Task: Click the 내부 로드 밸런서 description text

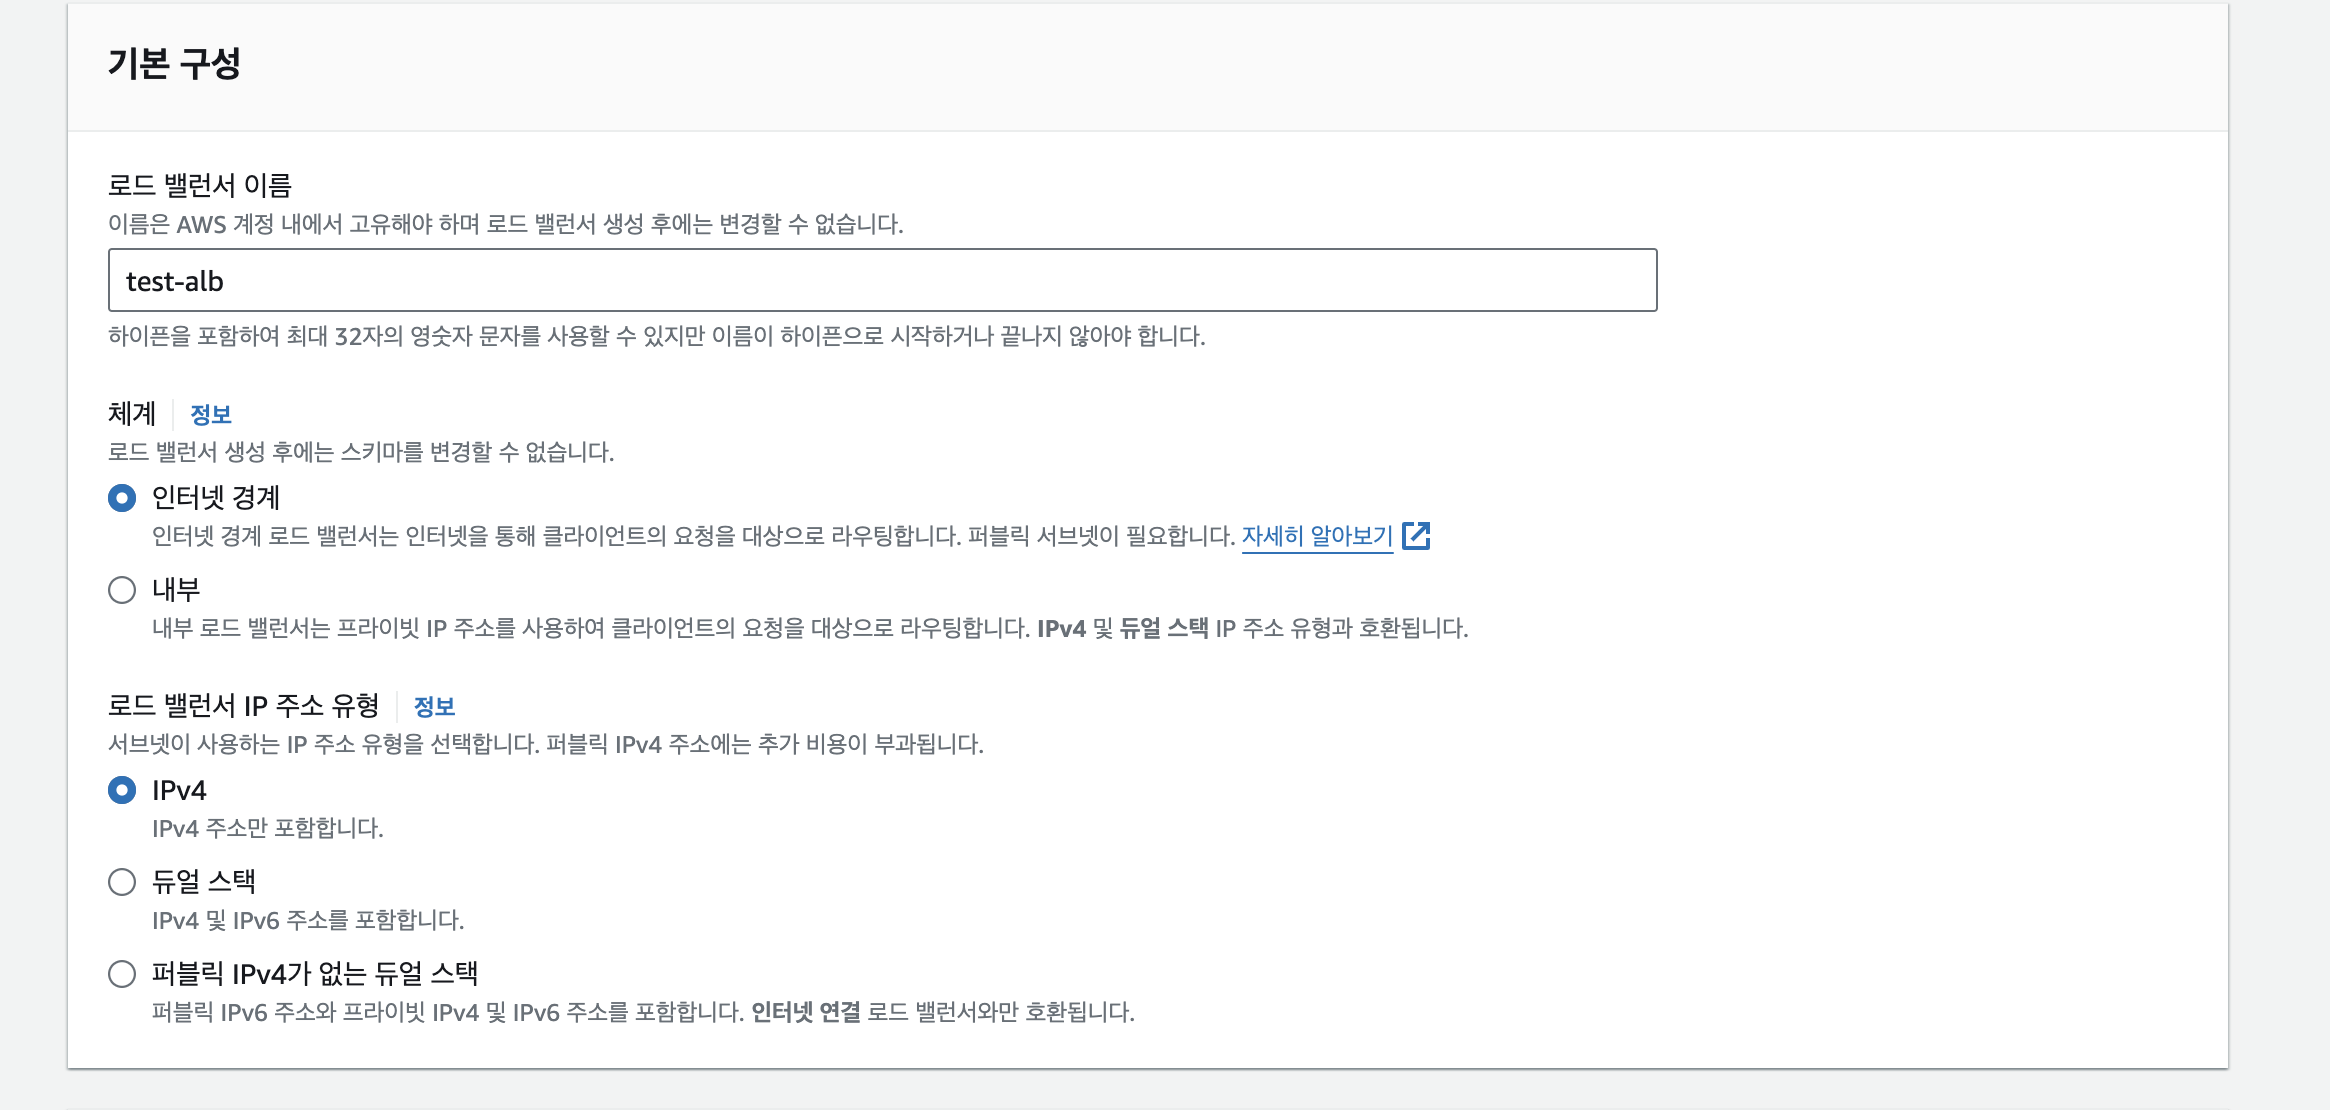Action: point(809,628)
